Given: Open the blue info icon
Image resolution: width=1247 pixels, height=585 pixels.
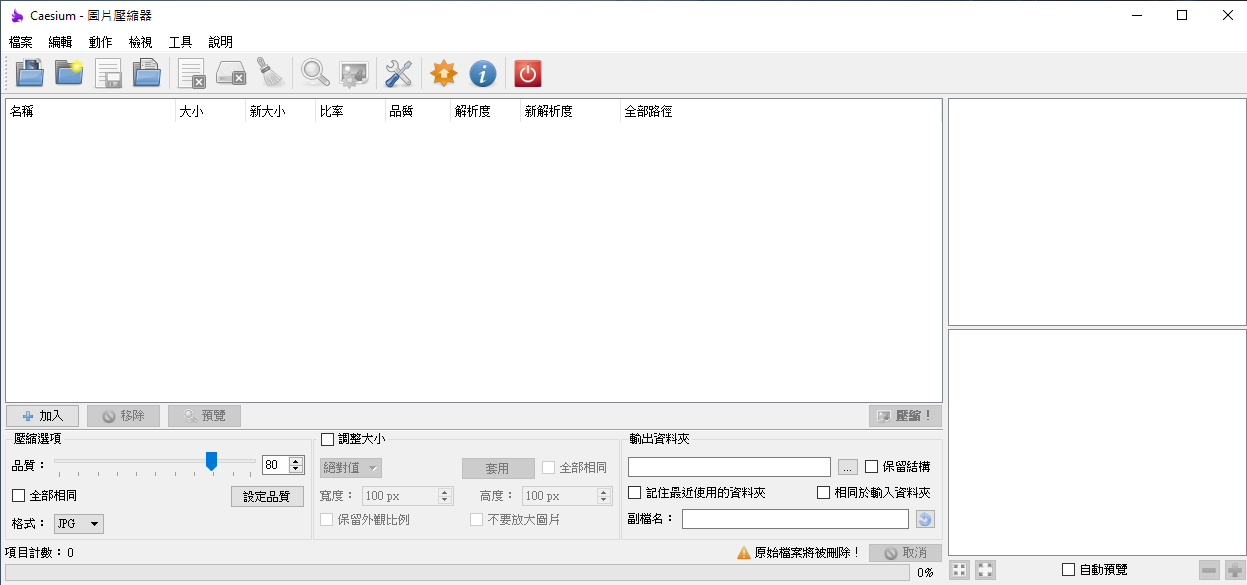Looking at the screenshot, I should (483, 73).
